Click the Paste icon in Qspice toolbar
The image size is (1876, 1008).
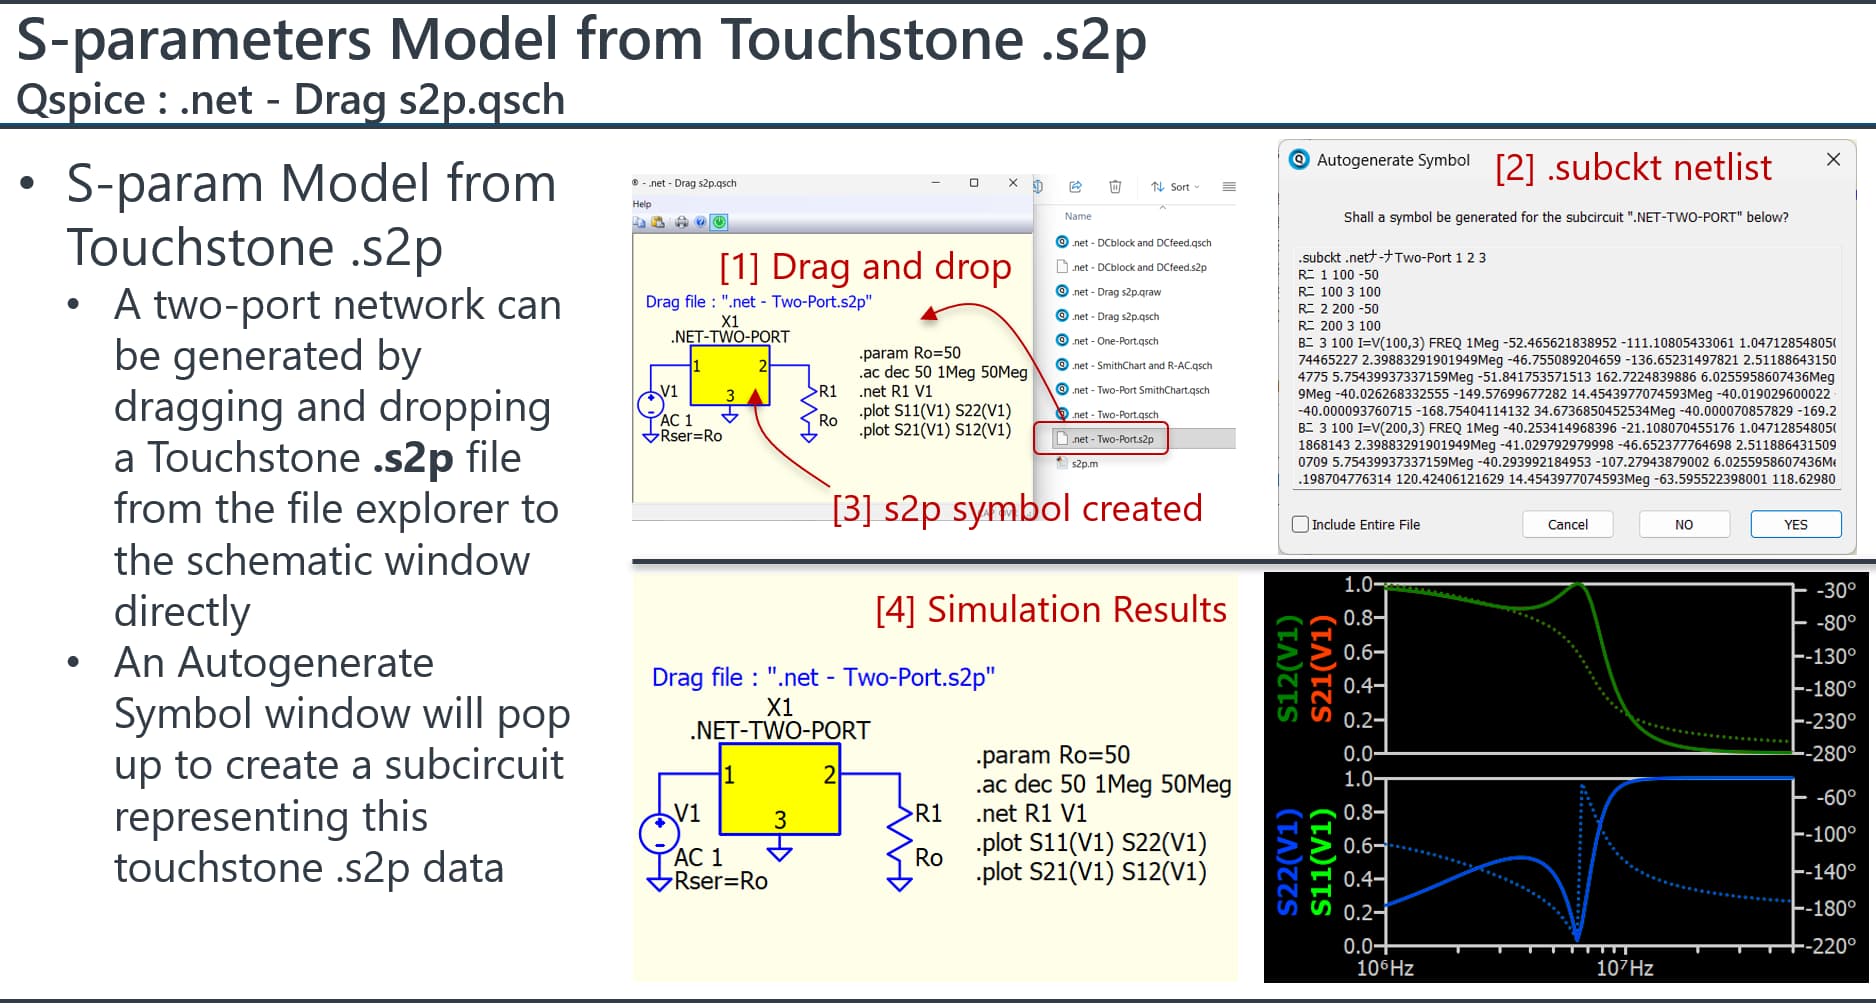pos(658,222)
